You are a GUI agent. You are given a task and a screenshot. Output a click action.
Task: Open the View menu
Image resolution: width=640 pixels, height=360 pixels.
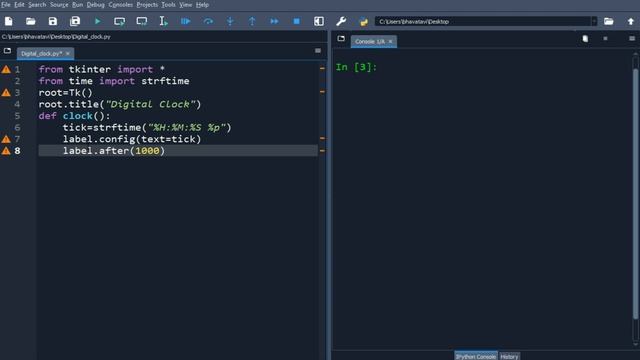[x=185, y=5]
